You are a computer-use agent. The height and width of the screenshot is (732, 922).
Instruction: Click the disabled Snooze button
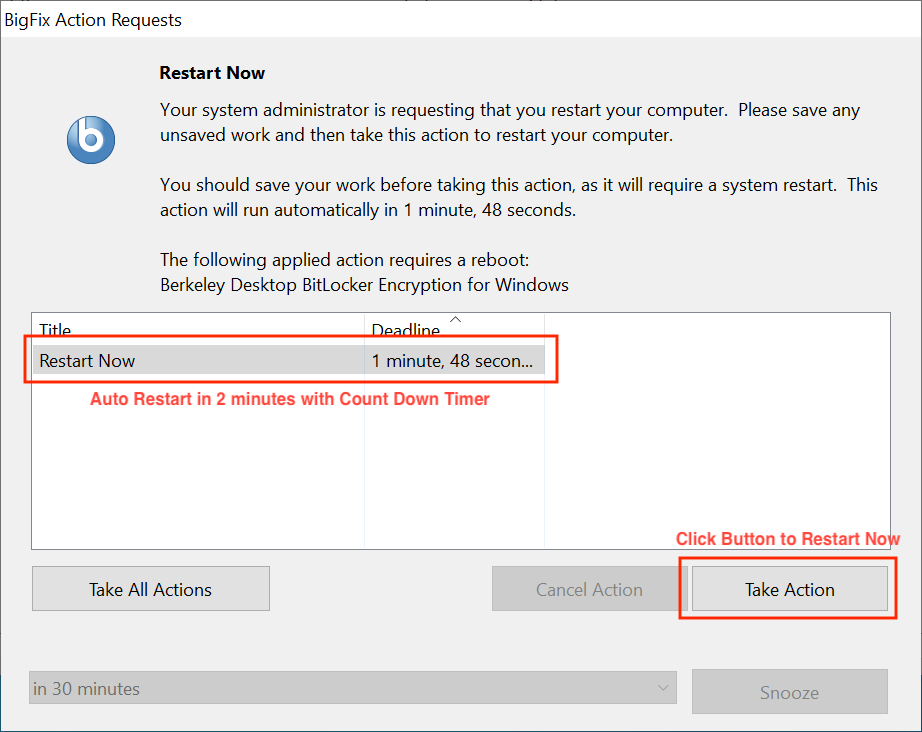coord(789,691)
